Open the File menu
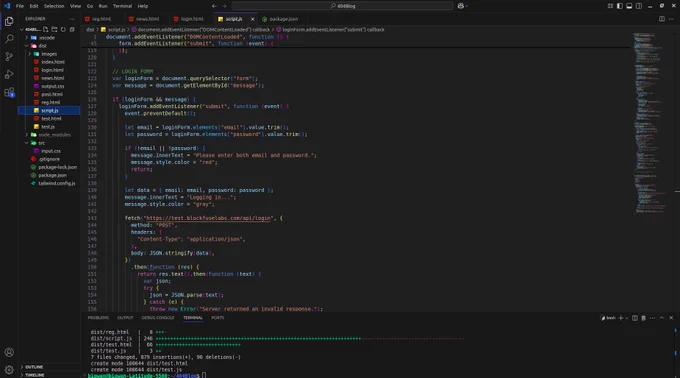This screenshot has height=378, width=680. tap(20, 6)
